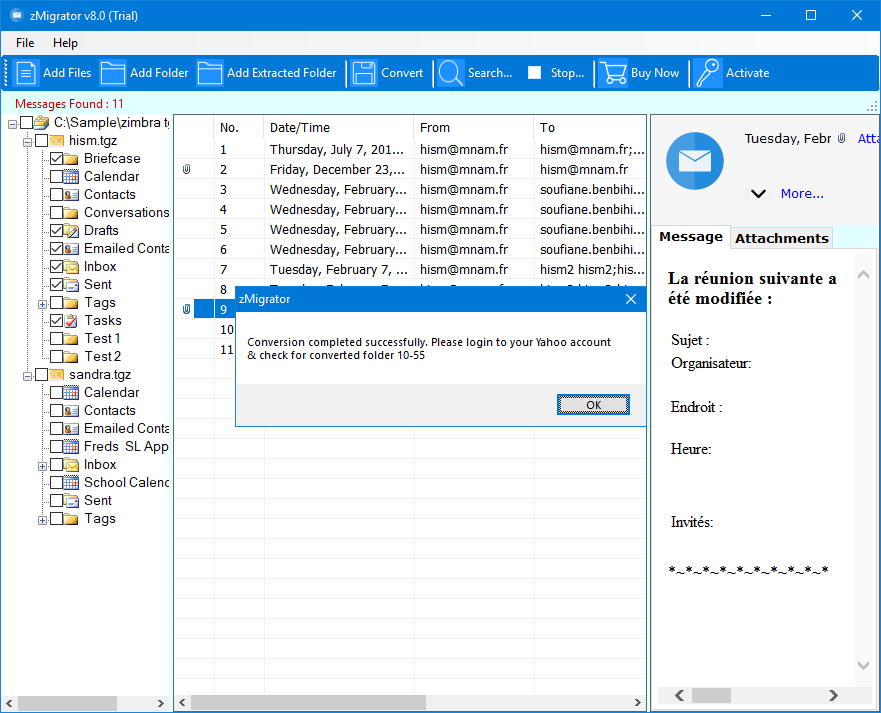Click the Buy Now shopping cart icon
881x713 pixels.
point(613,73)
